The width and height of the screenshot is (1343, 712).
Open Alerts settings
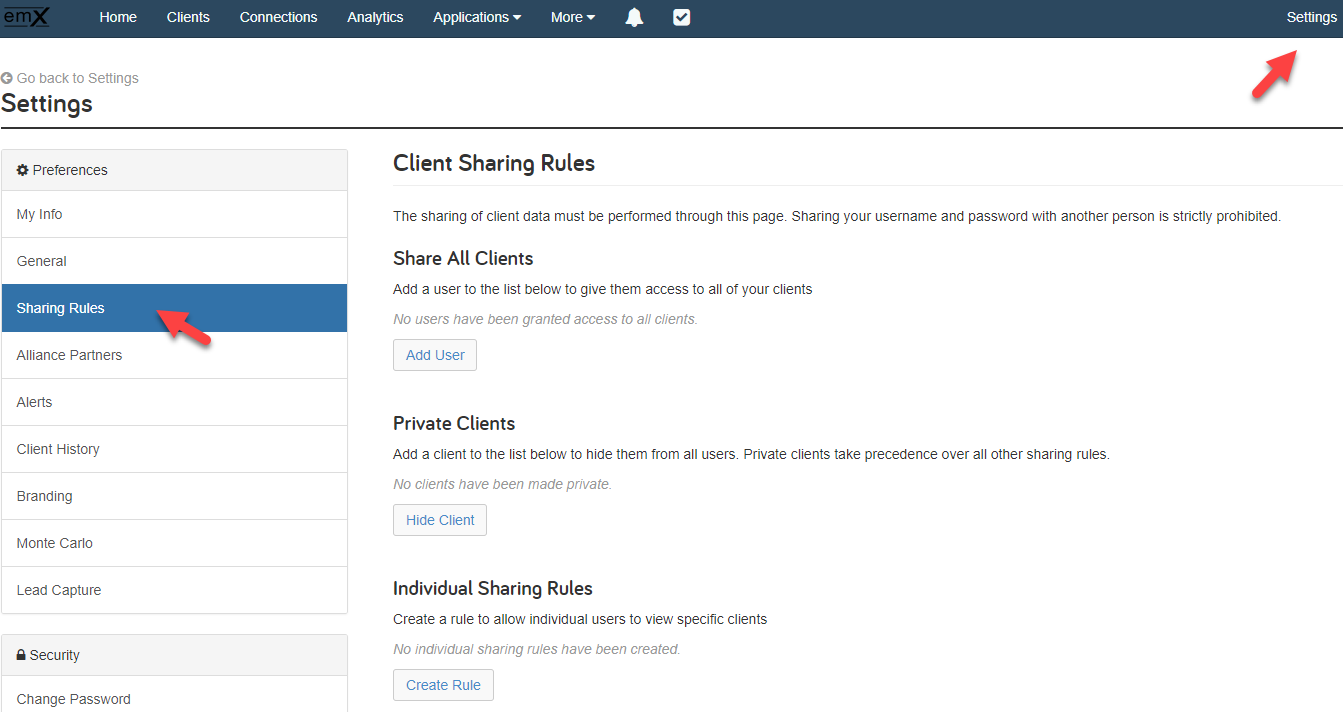coord(174,402)
